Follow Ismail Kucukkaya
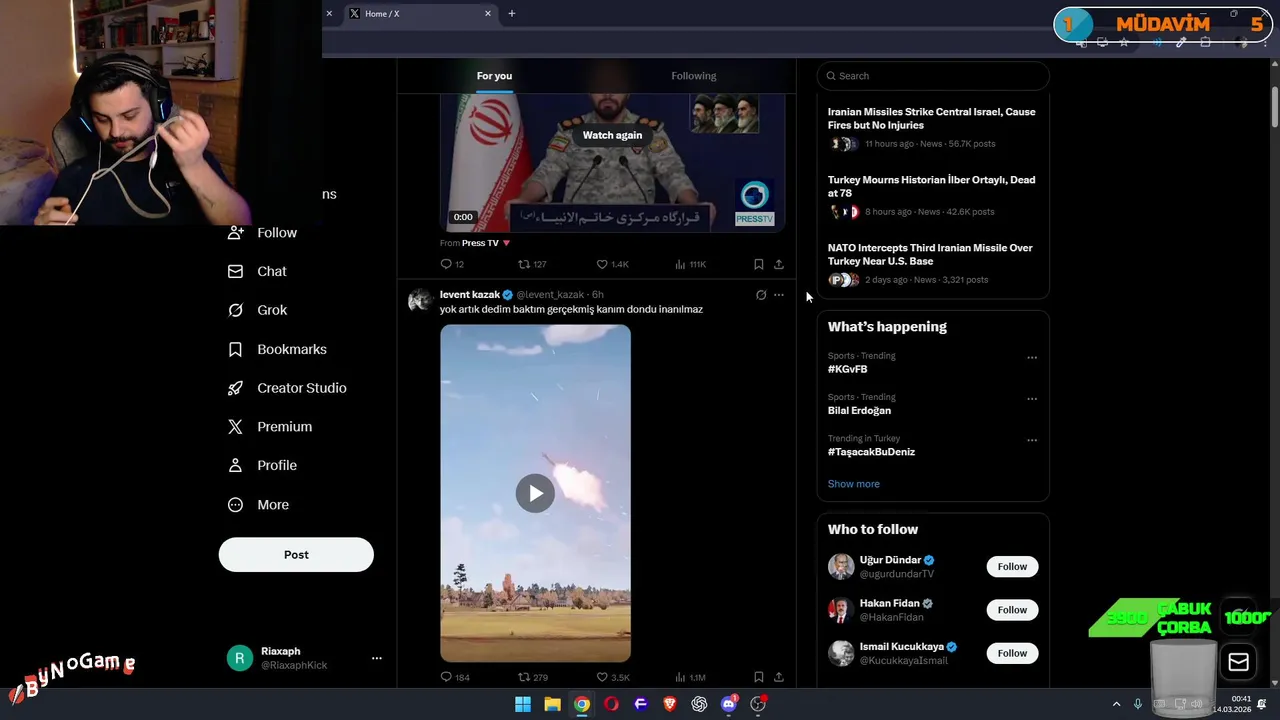 [1012, 653]
